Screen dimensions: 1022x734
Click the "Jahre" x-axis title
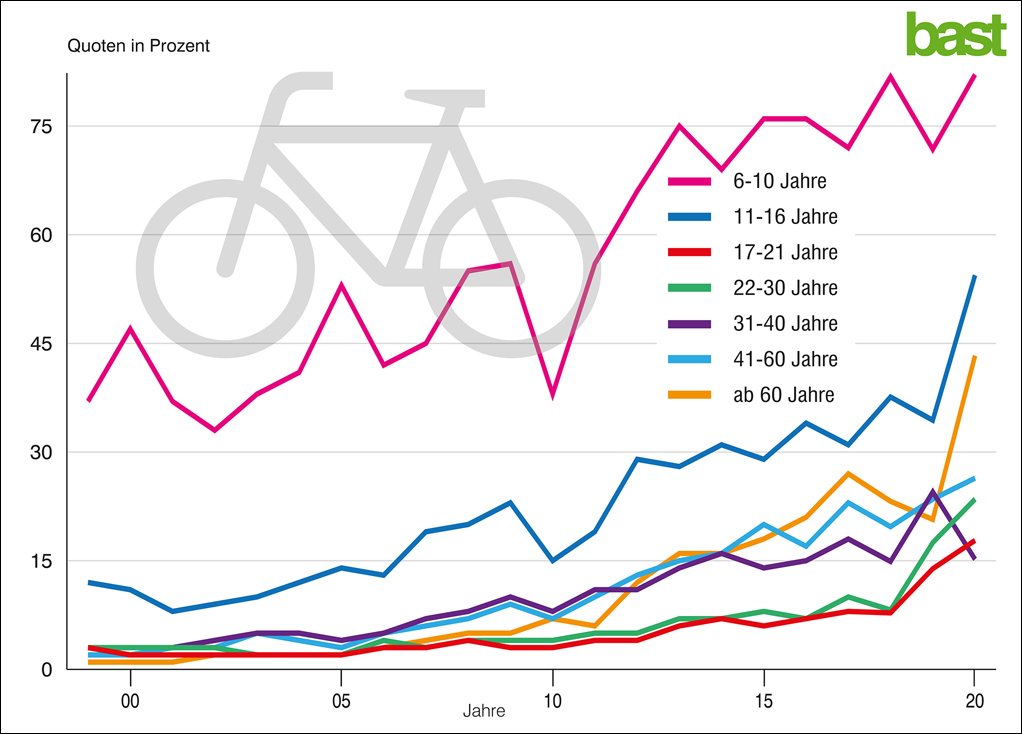484,712
